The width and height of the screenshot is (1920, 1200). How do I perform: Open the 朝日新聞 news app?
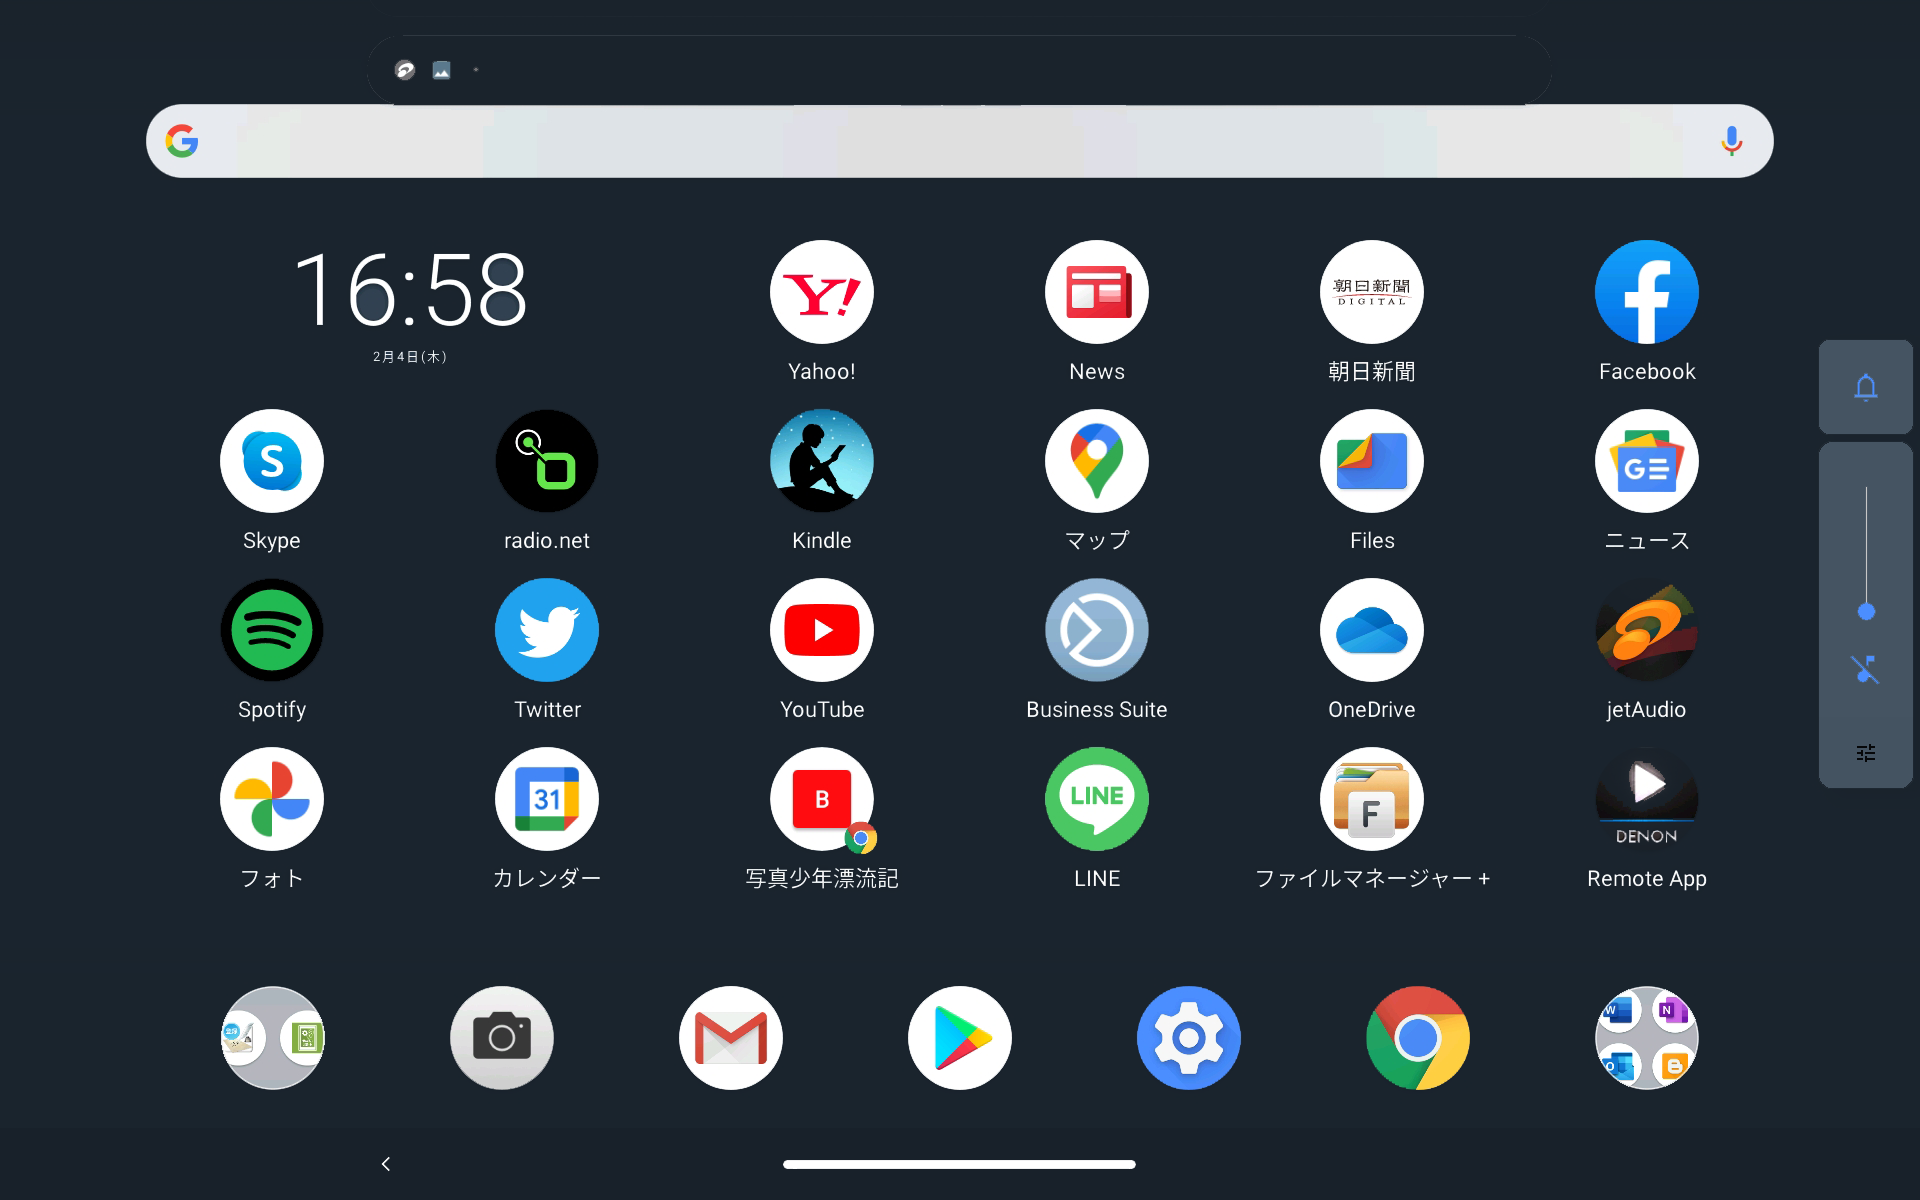[x=1371, y=292]
